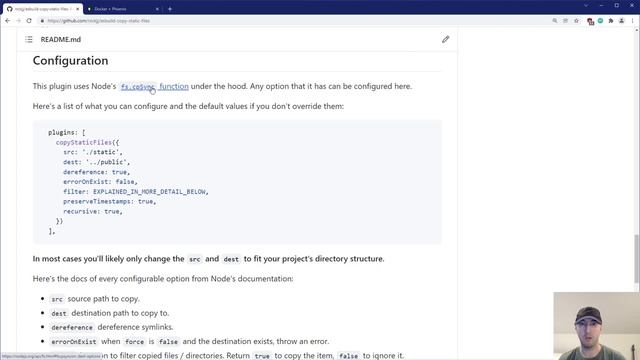Open the Extensions puzzle piece menu
640x360 pixels.
(611, 21)
